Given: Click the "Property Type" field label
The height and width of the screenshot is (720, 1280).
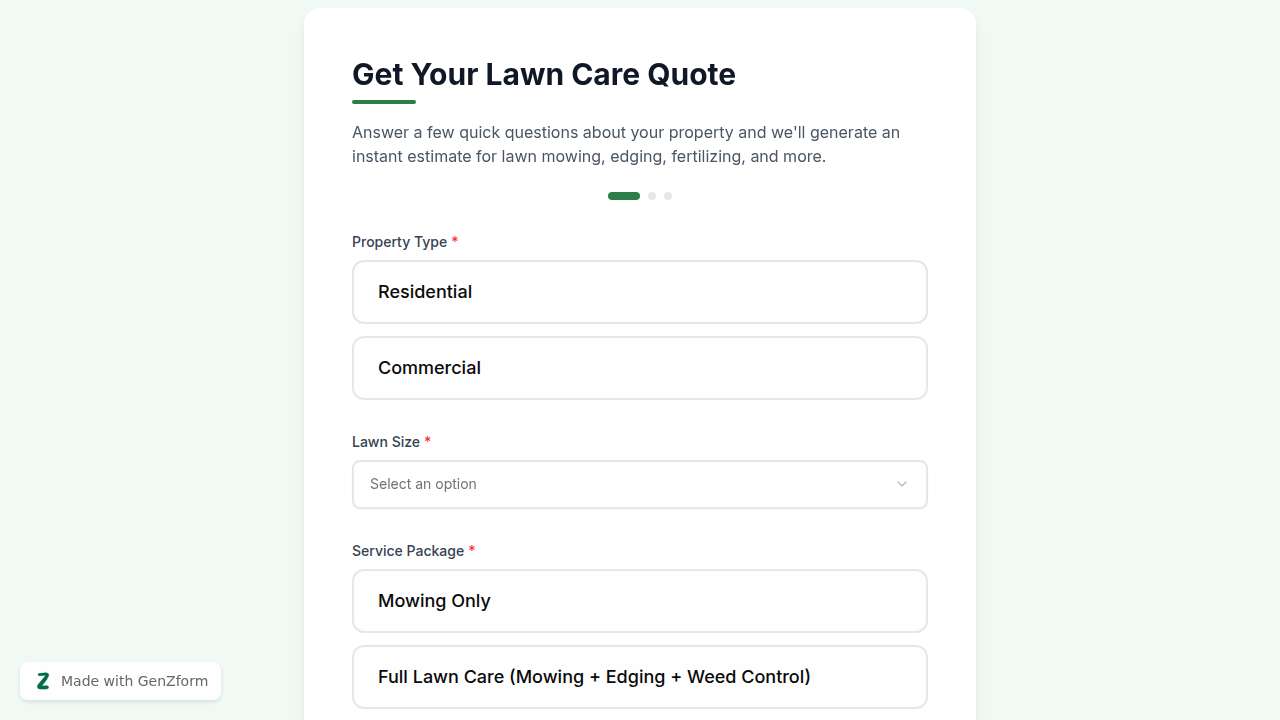Looking at the screenshot, I should pyautogui.click(x=399, y=242).
